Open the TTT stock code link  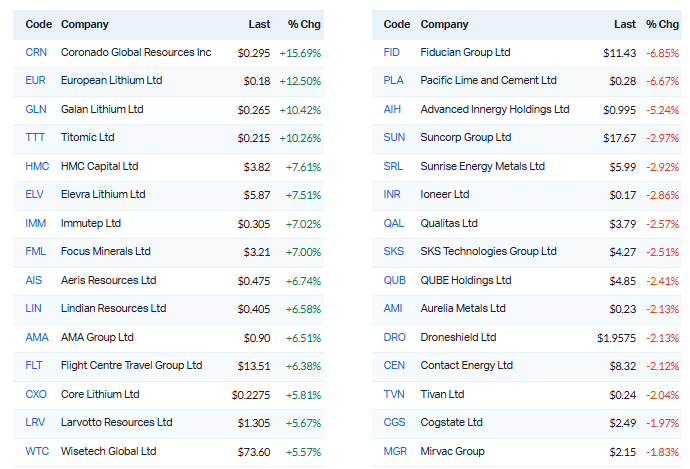[35, 137]
